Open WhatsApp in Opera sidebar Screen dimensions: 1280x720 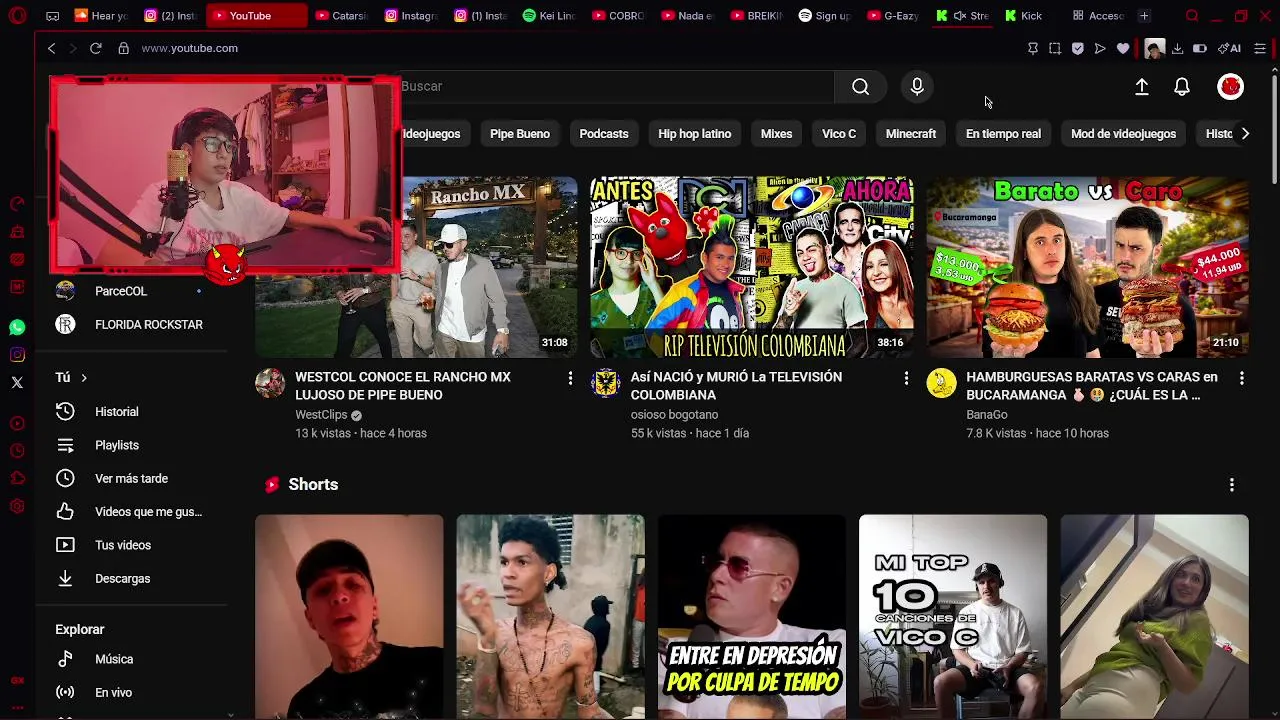tap(17, 327)
